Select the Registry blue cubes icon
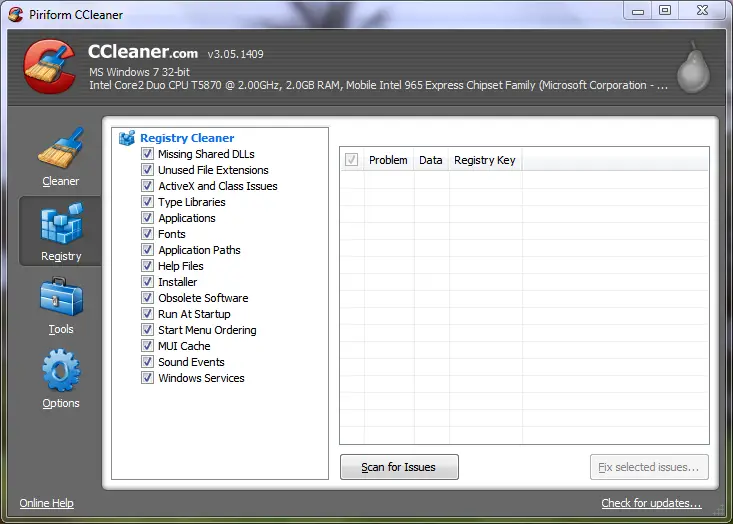The height and width of the screenshot is (524, 733). click(x=62, y=223)
